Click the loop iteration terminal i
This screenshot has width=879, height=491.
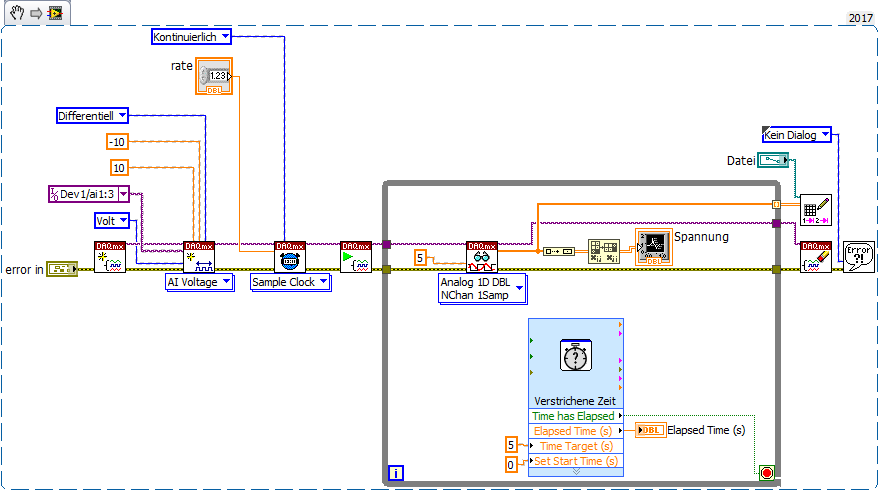(395, 473)
